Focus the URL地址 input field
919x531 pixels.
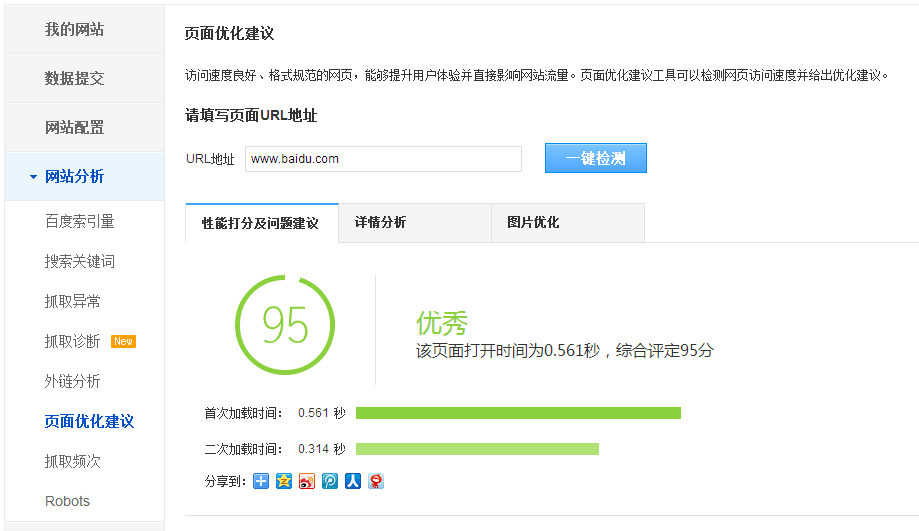click(383, 159)
